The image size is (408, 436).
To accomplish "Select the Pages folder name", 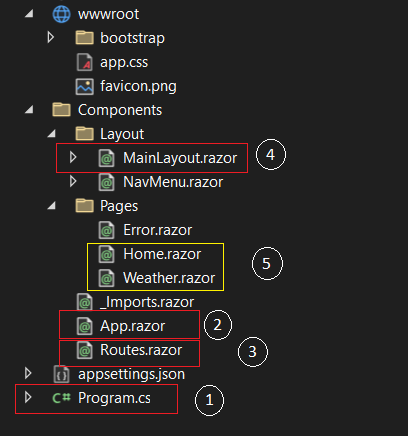I will pos(119,206).
